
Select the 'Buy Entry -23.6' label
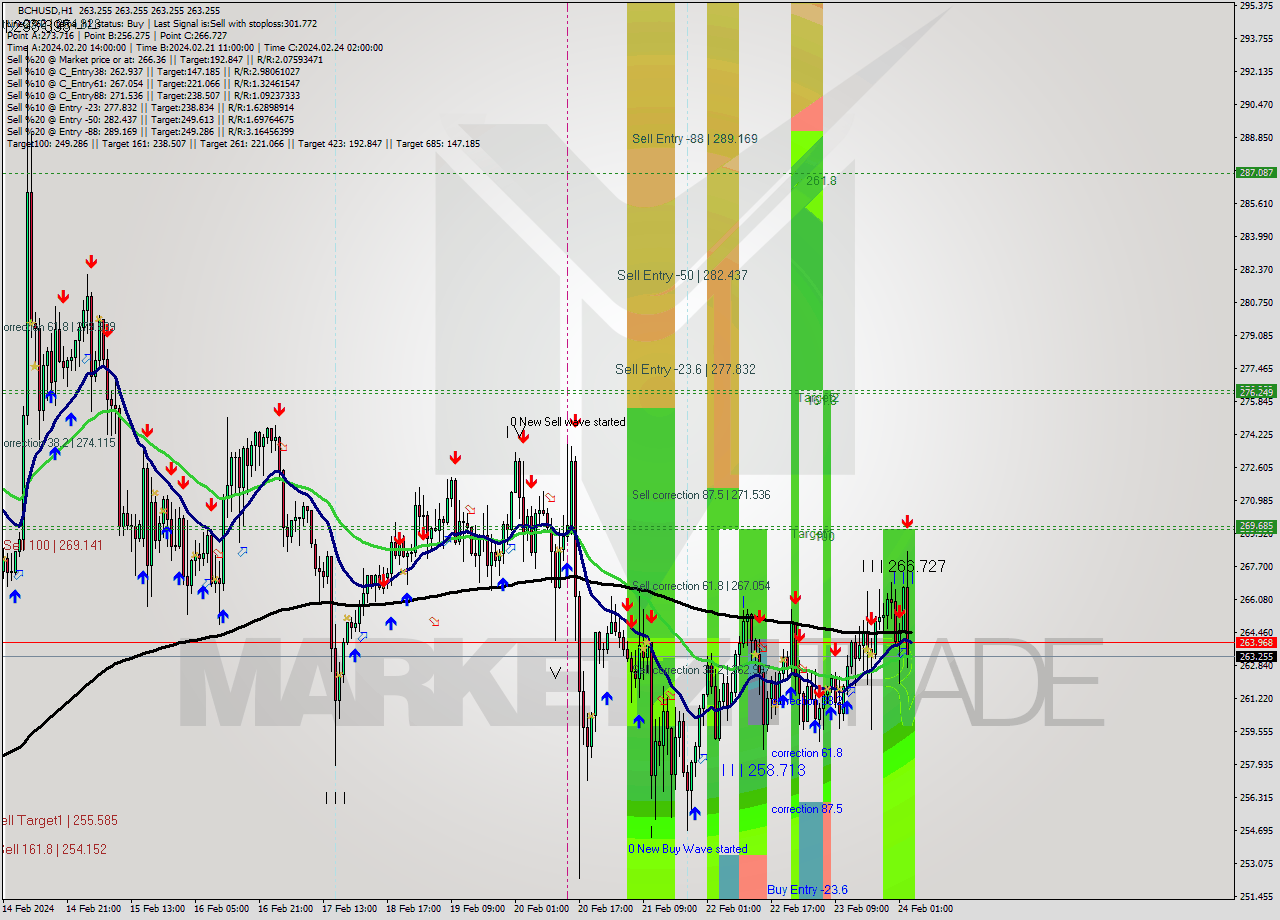pyautogui.click(x=807, y=890)
